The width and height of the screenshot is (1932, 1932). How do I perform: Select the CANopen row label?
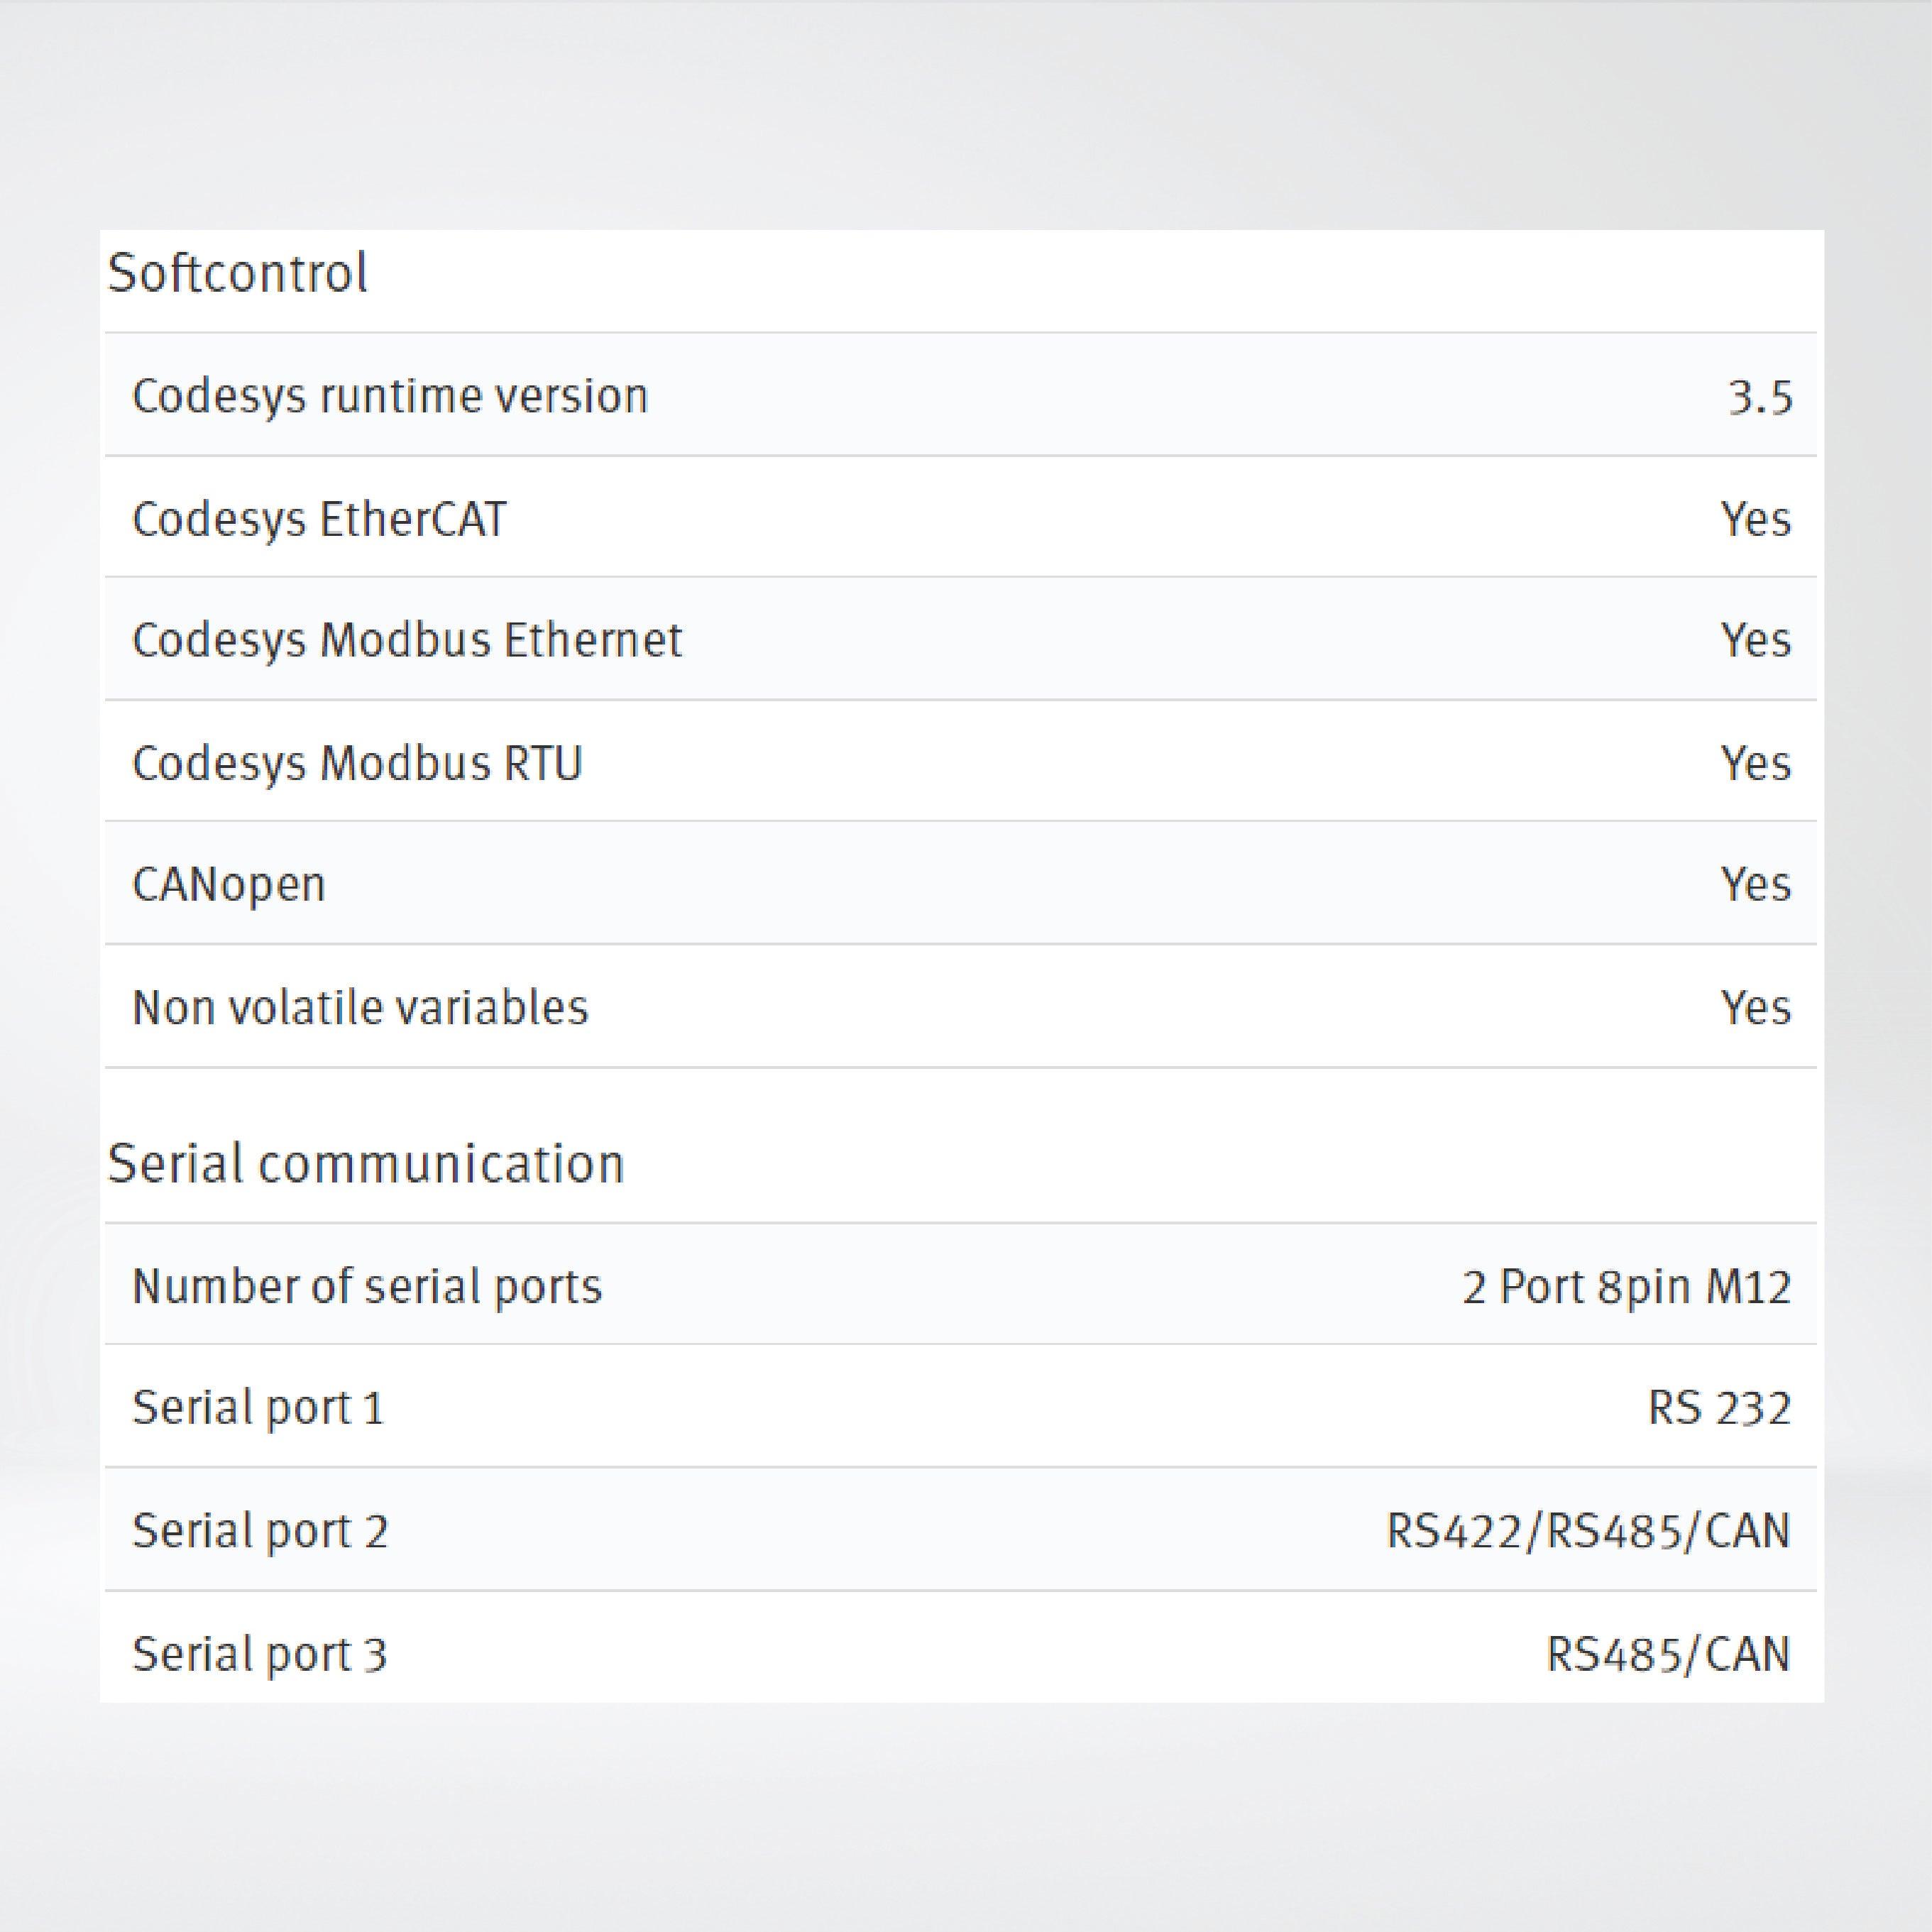pyautogui.click(x=229, y=885)
